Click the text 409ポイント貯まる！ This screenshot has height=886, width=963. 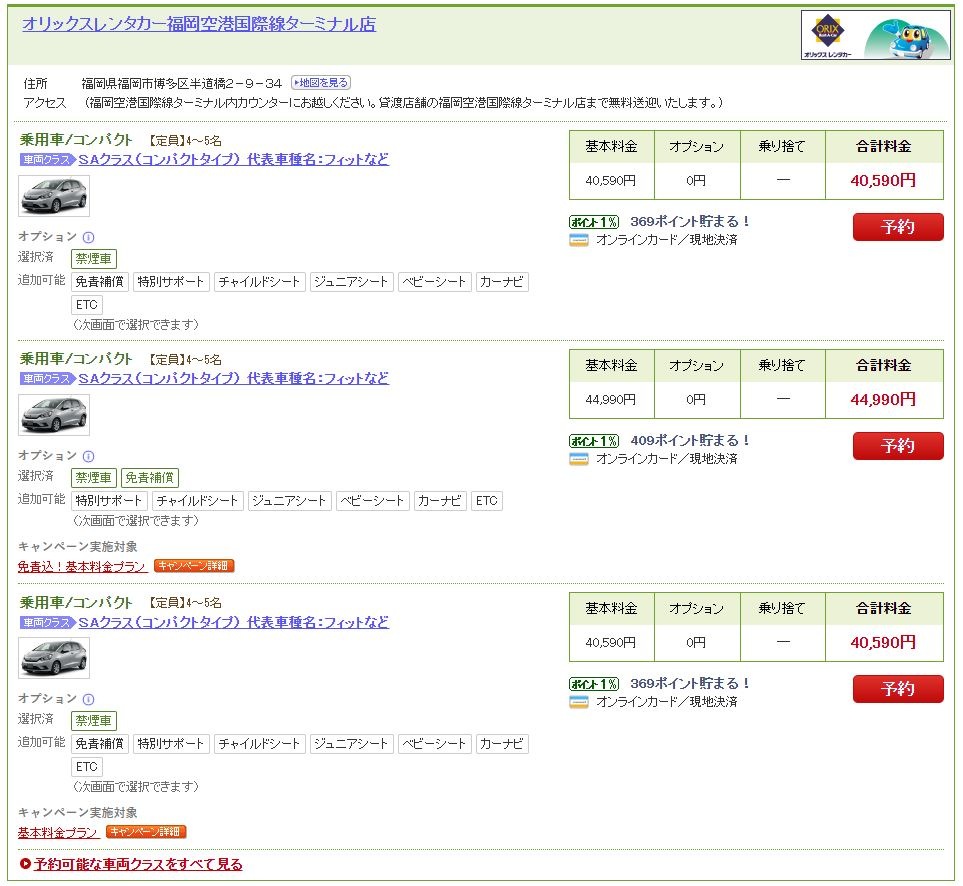pos(690,441)
